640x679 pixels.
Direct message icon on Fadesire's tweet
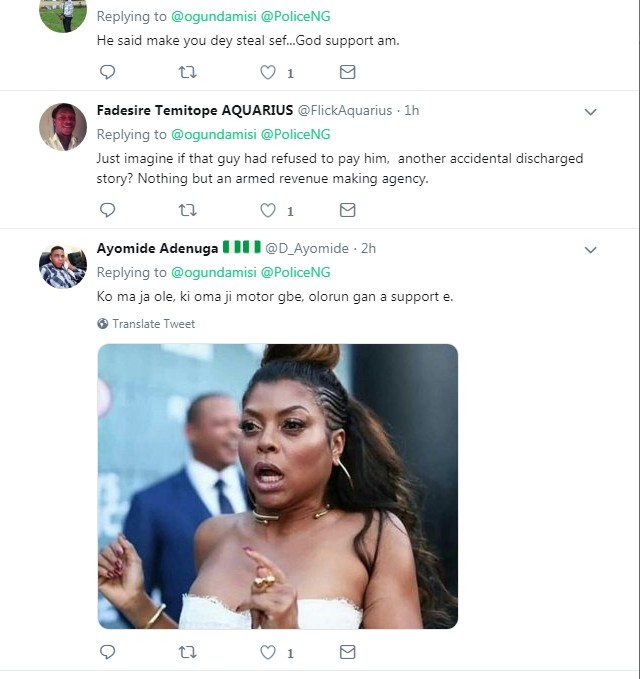click(347, 210)
